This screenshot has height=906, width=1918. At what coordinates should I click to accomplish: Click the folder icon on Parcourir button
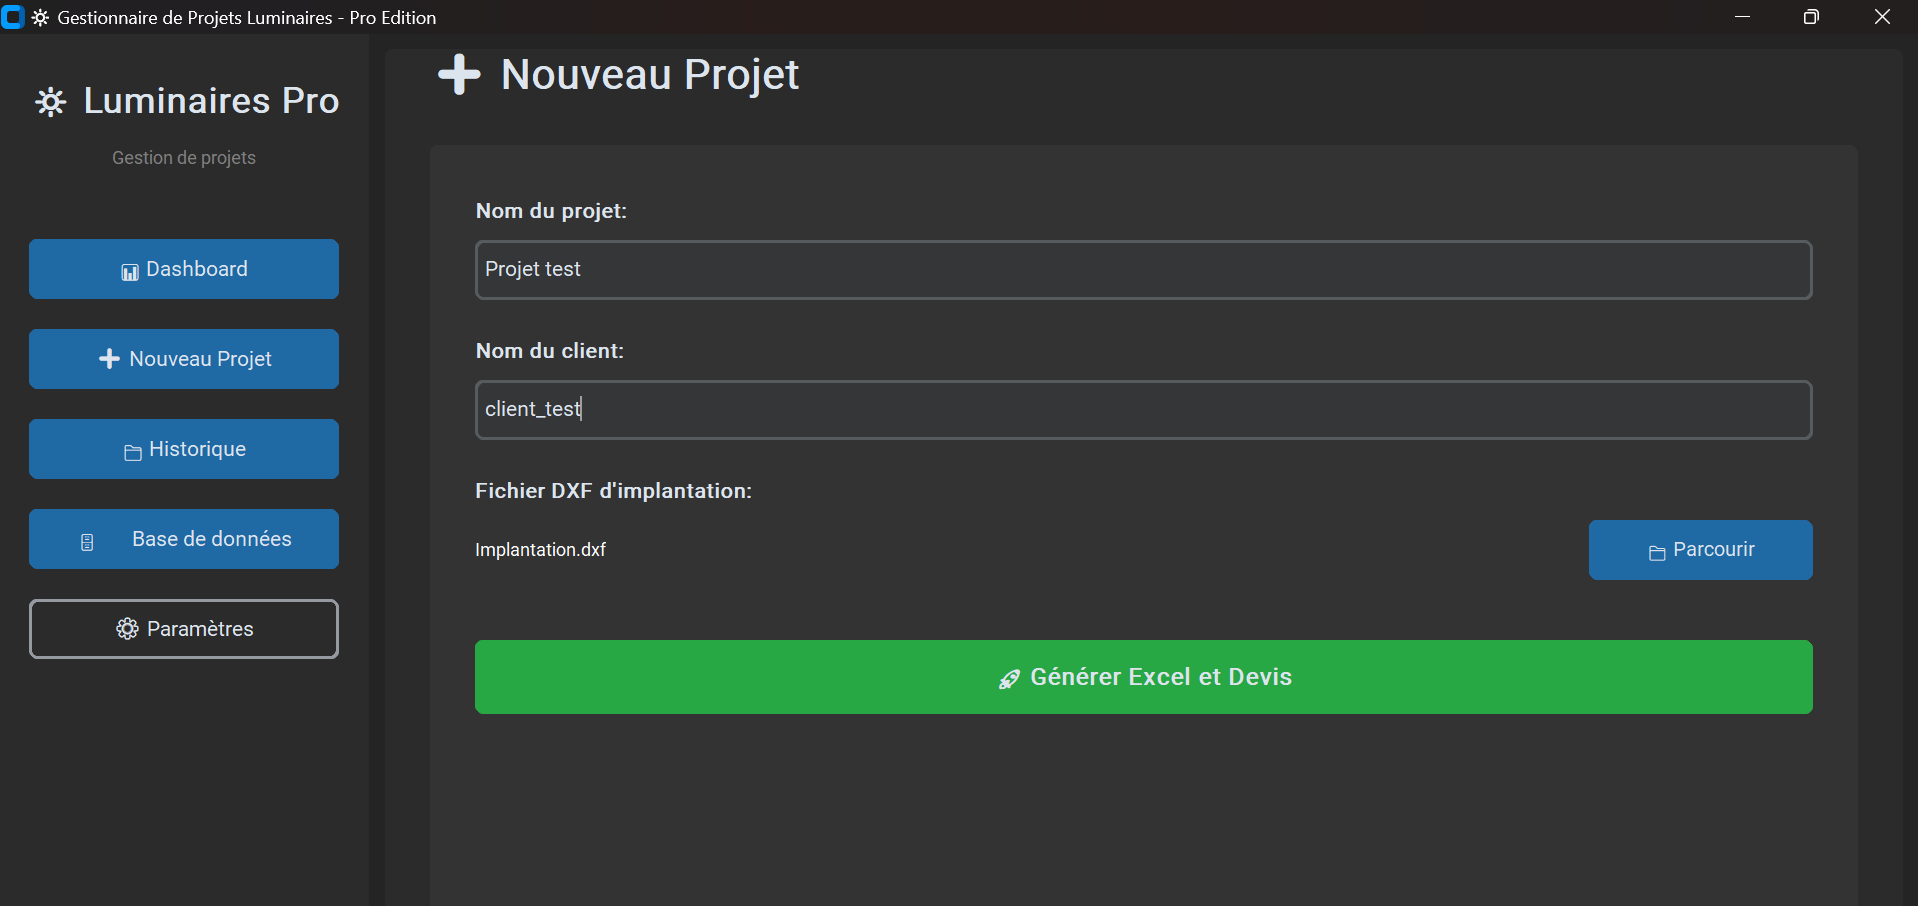pos(1655,551)
